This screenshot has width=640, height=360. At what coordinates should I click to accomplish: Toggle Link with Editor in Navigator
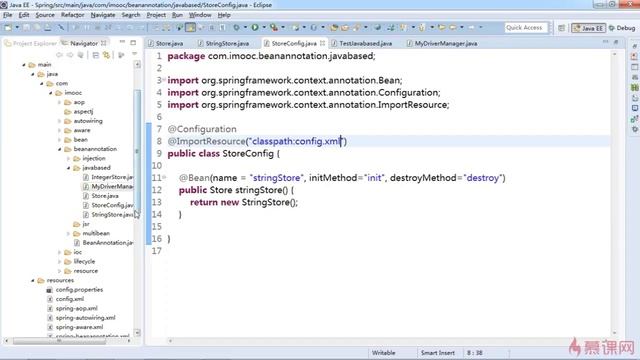click(107, 55)
